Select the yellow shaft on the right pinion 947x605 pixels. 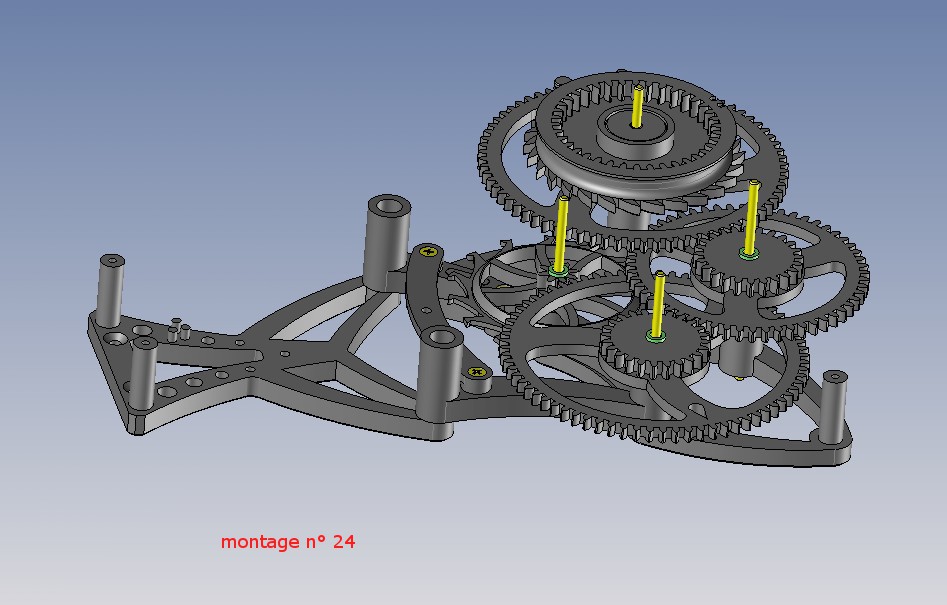(x=752, y=217)
